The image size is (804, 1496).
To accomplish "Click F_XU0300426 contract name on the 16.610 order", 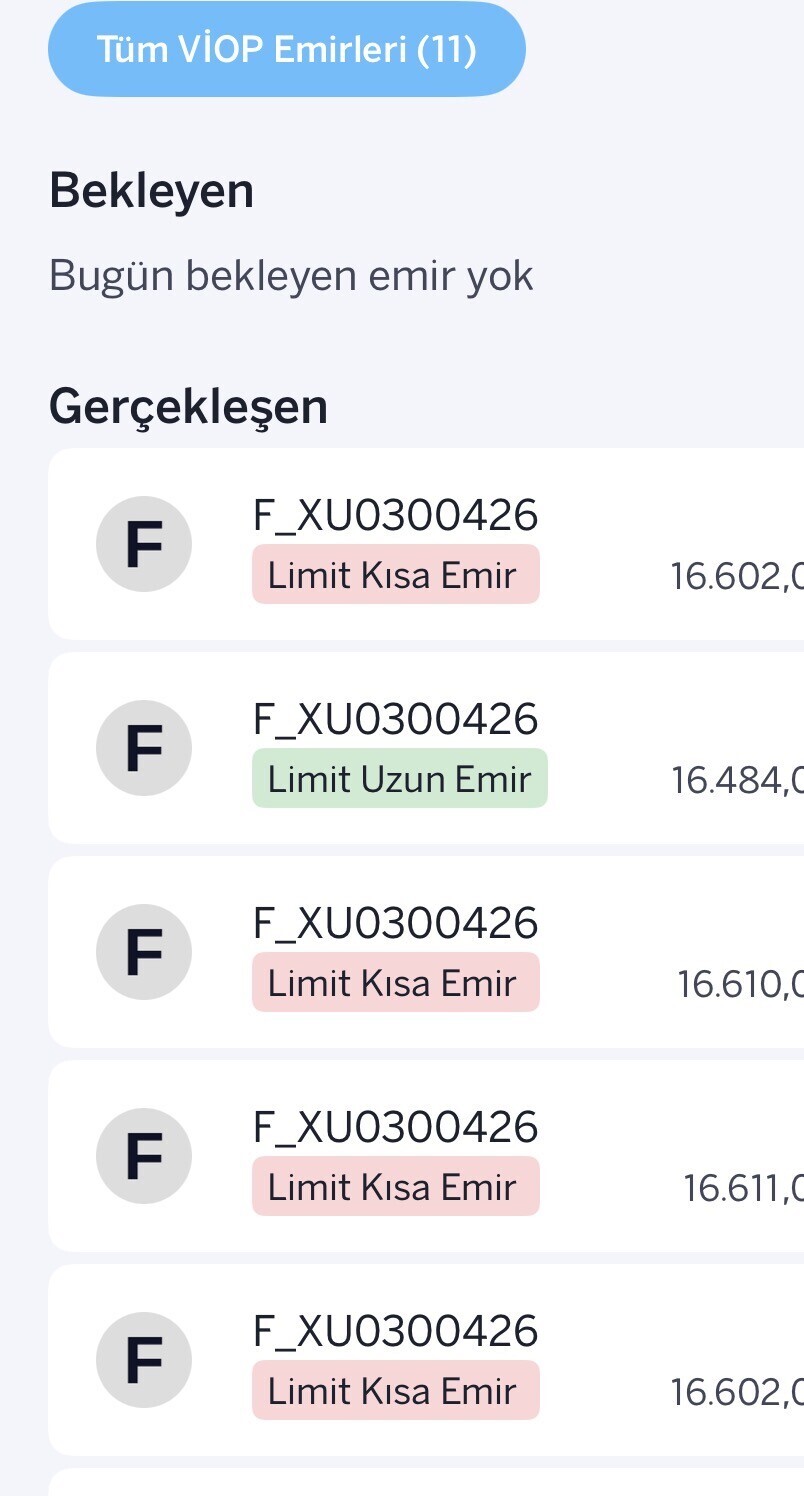I will click(x=395, y=923).
